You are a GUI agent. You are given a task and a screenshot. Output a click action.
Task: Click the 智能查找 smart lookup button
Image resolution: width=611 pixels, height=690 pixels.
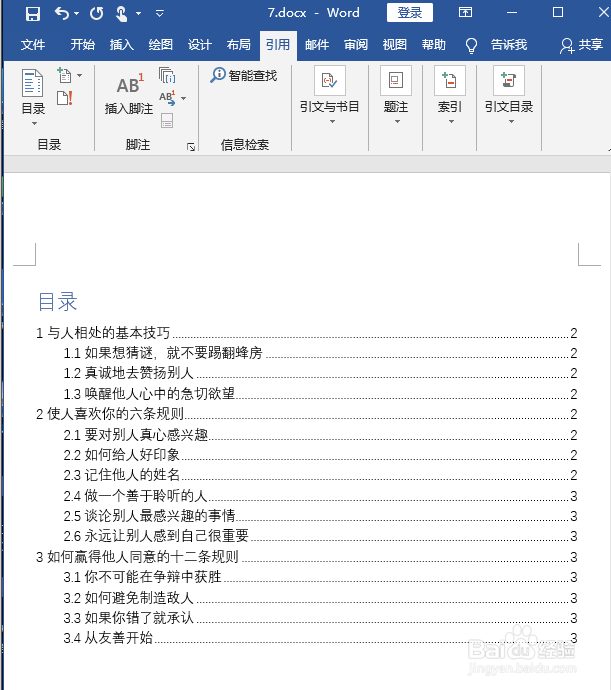(x=243, y=75)
